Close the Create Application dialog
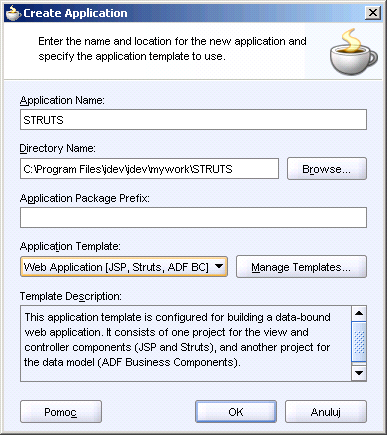 click(x=373, y=13)
